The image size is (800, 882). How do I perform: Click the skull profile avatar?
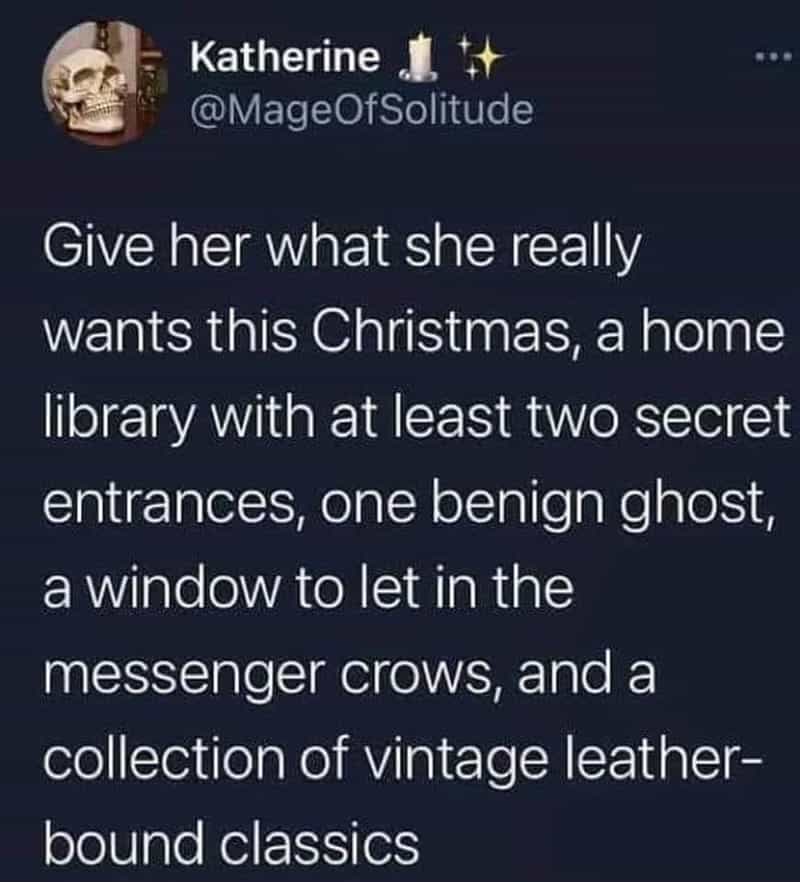coord(105,84)
